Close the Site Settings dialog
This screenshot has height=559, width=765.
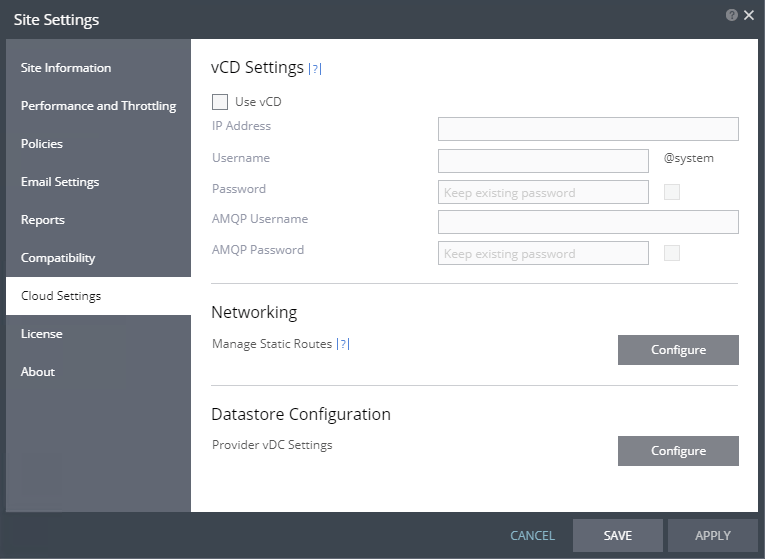(749, 15)
